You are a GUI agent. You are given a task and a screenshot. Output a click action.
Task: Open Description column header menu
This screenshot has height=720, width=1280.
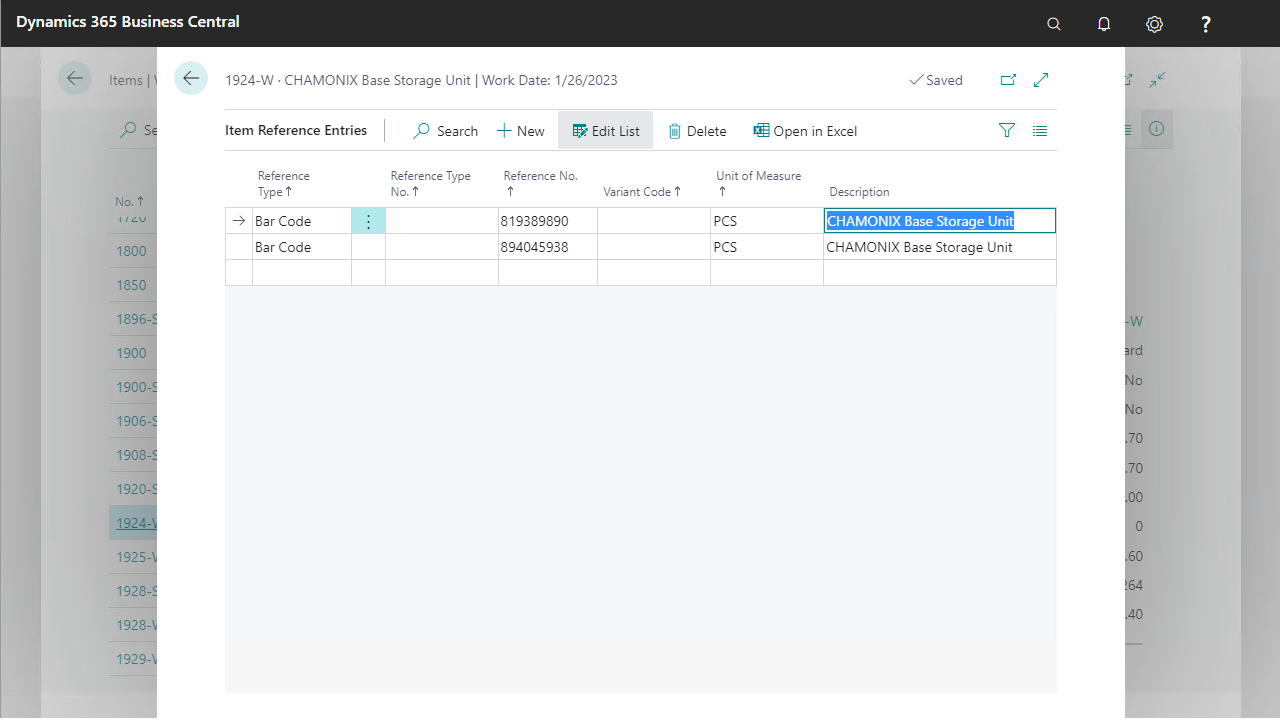(859, 192)
